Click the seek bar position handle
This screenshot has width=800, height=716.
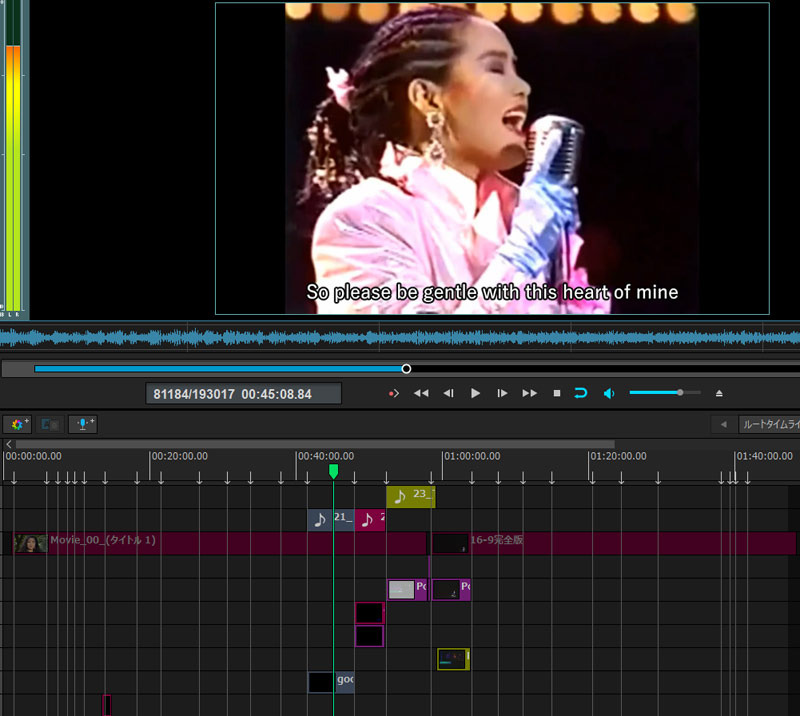click(x=406, y=368)
